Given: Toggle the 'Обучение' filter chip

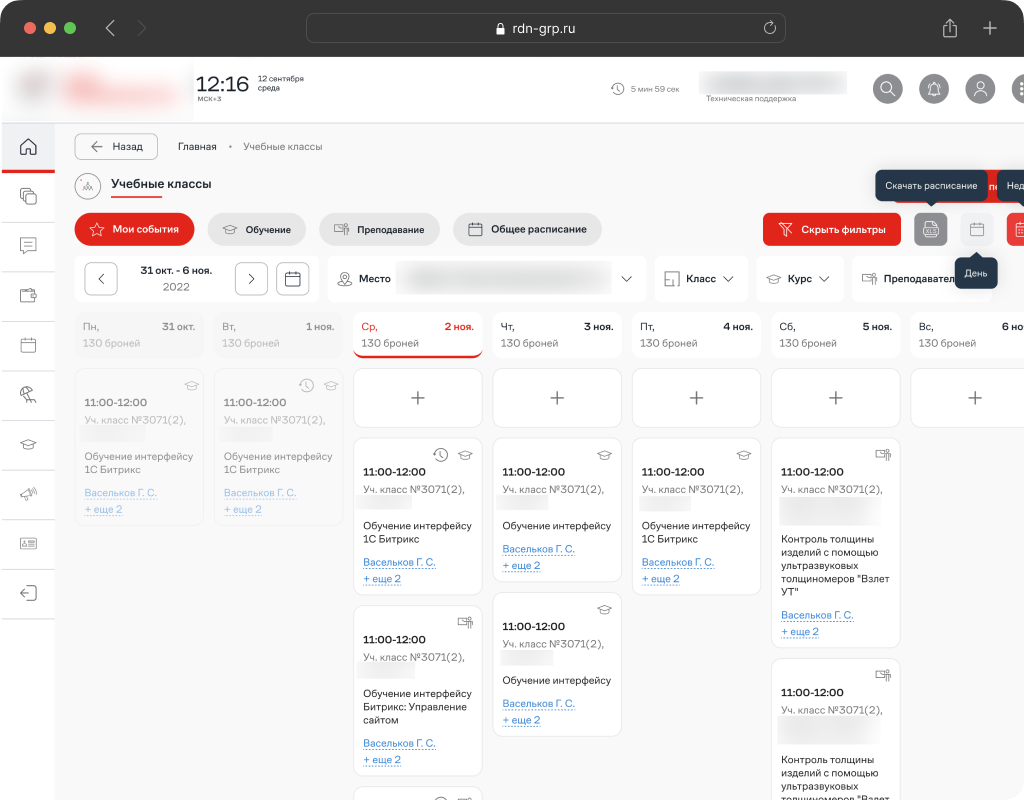Looking at the screenshot, I should click(x=256, y=229).
